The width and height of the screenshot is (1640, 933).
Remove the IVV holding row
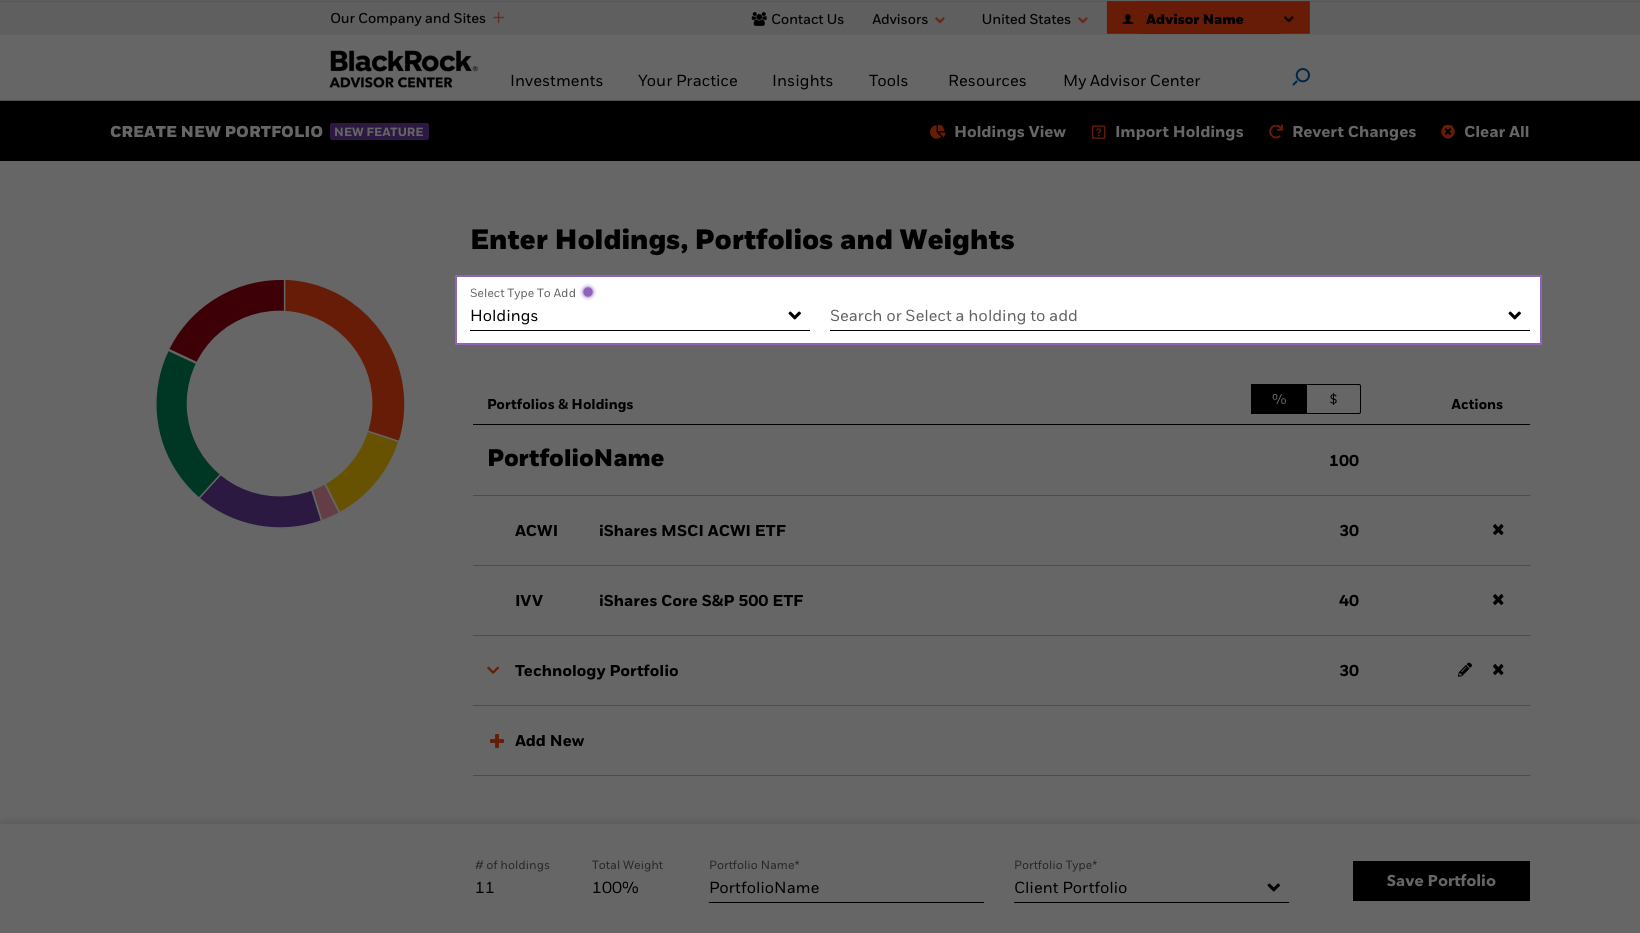1498,600
